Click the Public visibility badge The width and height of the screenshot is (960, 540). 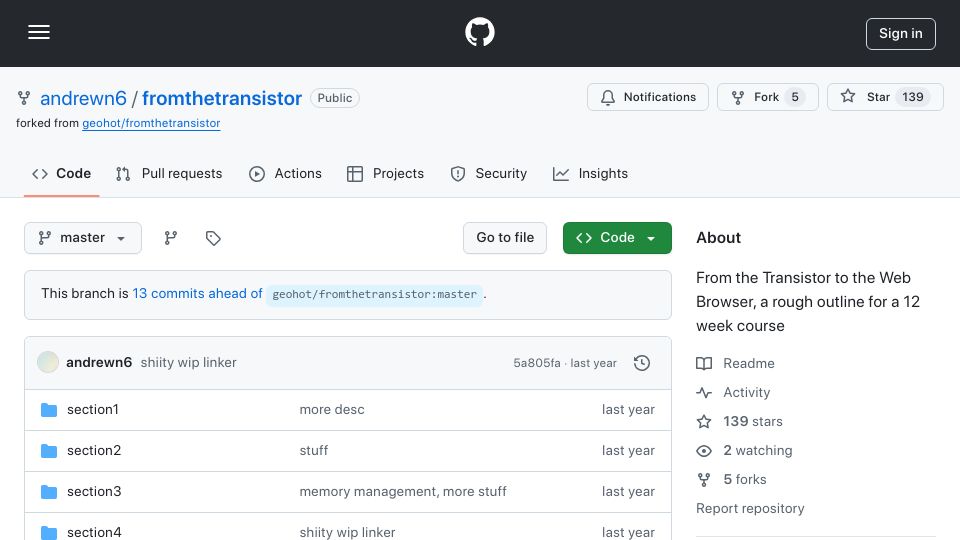point(334,98)
